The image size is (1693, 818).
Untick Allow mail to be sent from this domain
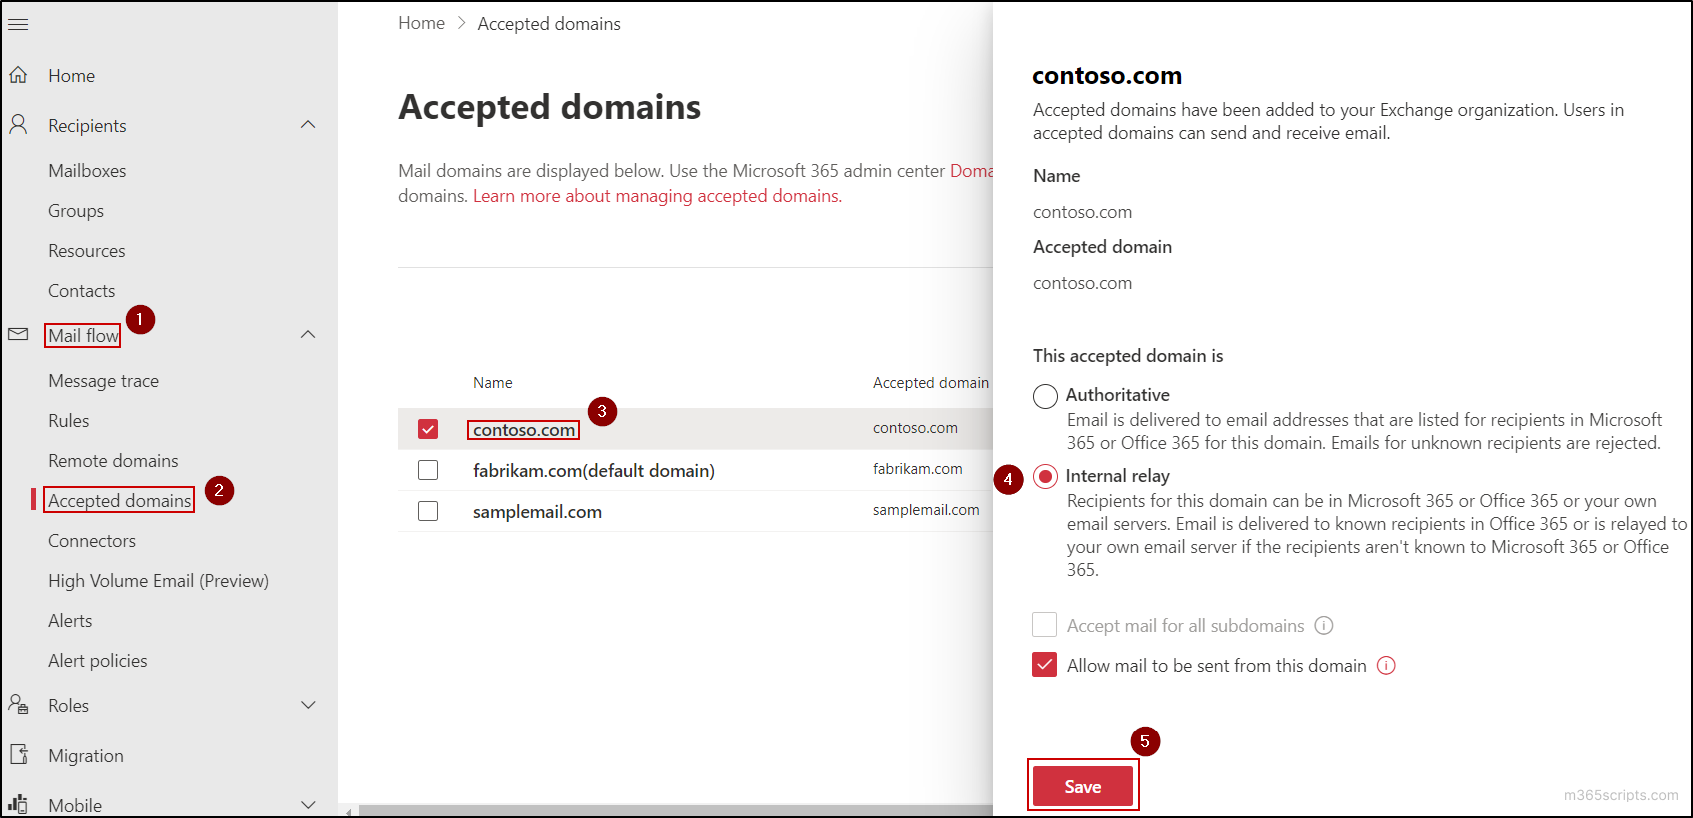pos(1044,665)
